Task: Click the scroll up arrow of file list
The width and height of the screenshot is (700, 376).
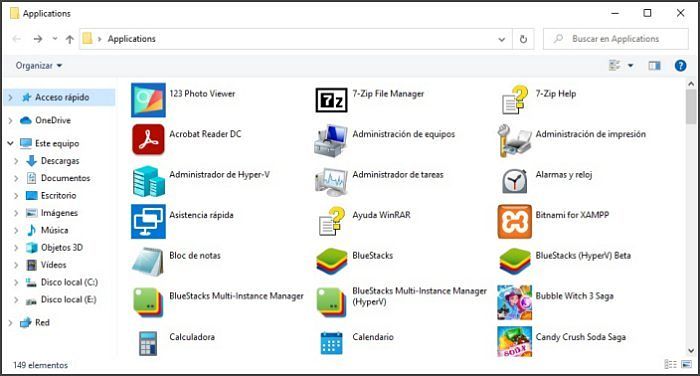Action: (x=691, y=84)
